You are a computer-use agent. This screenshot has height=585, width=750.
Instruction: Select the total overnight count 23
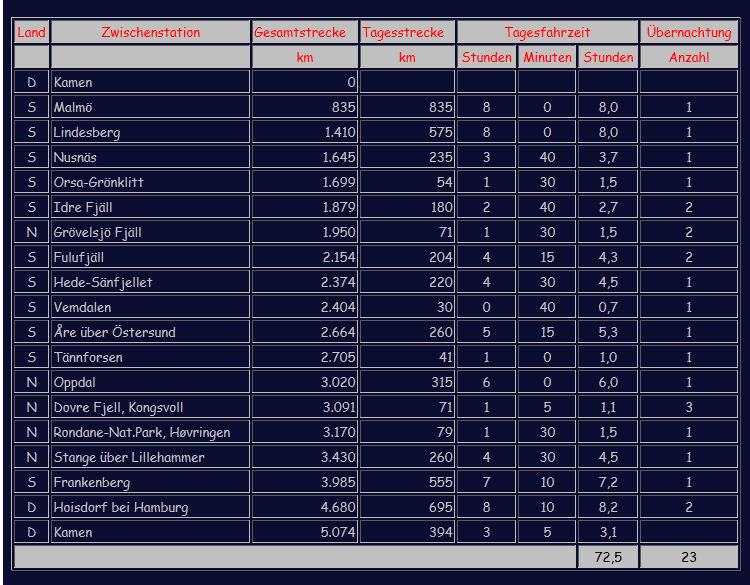tap(689, 557)
